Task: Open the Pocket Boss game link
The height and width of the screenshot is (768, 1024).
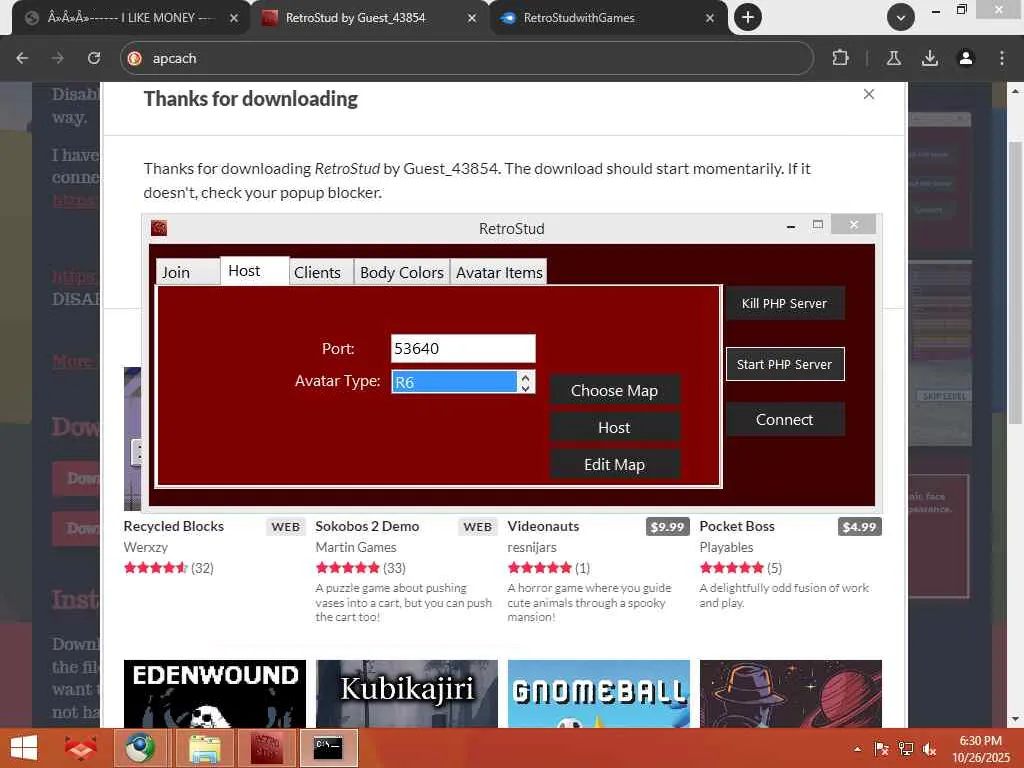Action: (x=737, y=526)
